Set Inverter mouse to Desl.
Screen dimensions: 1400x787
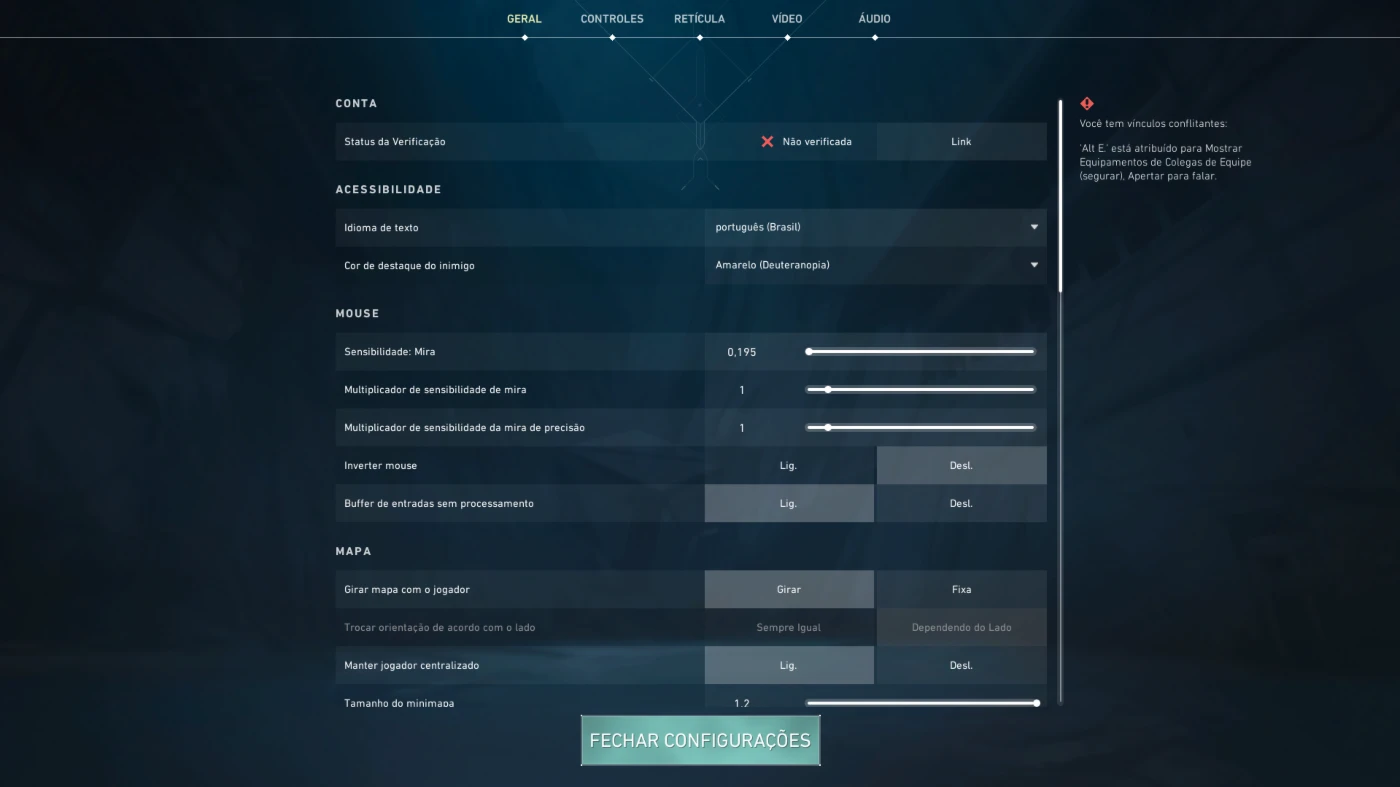[x=961, y=466]
